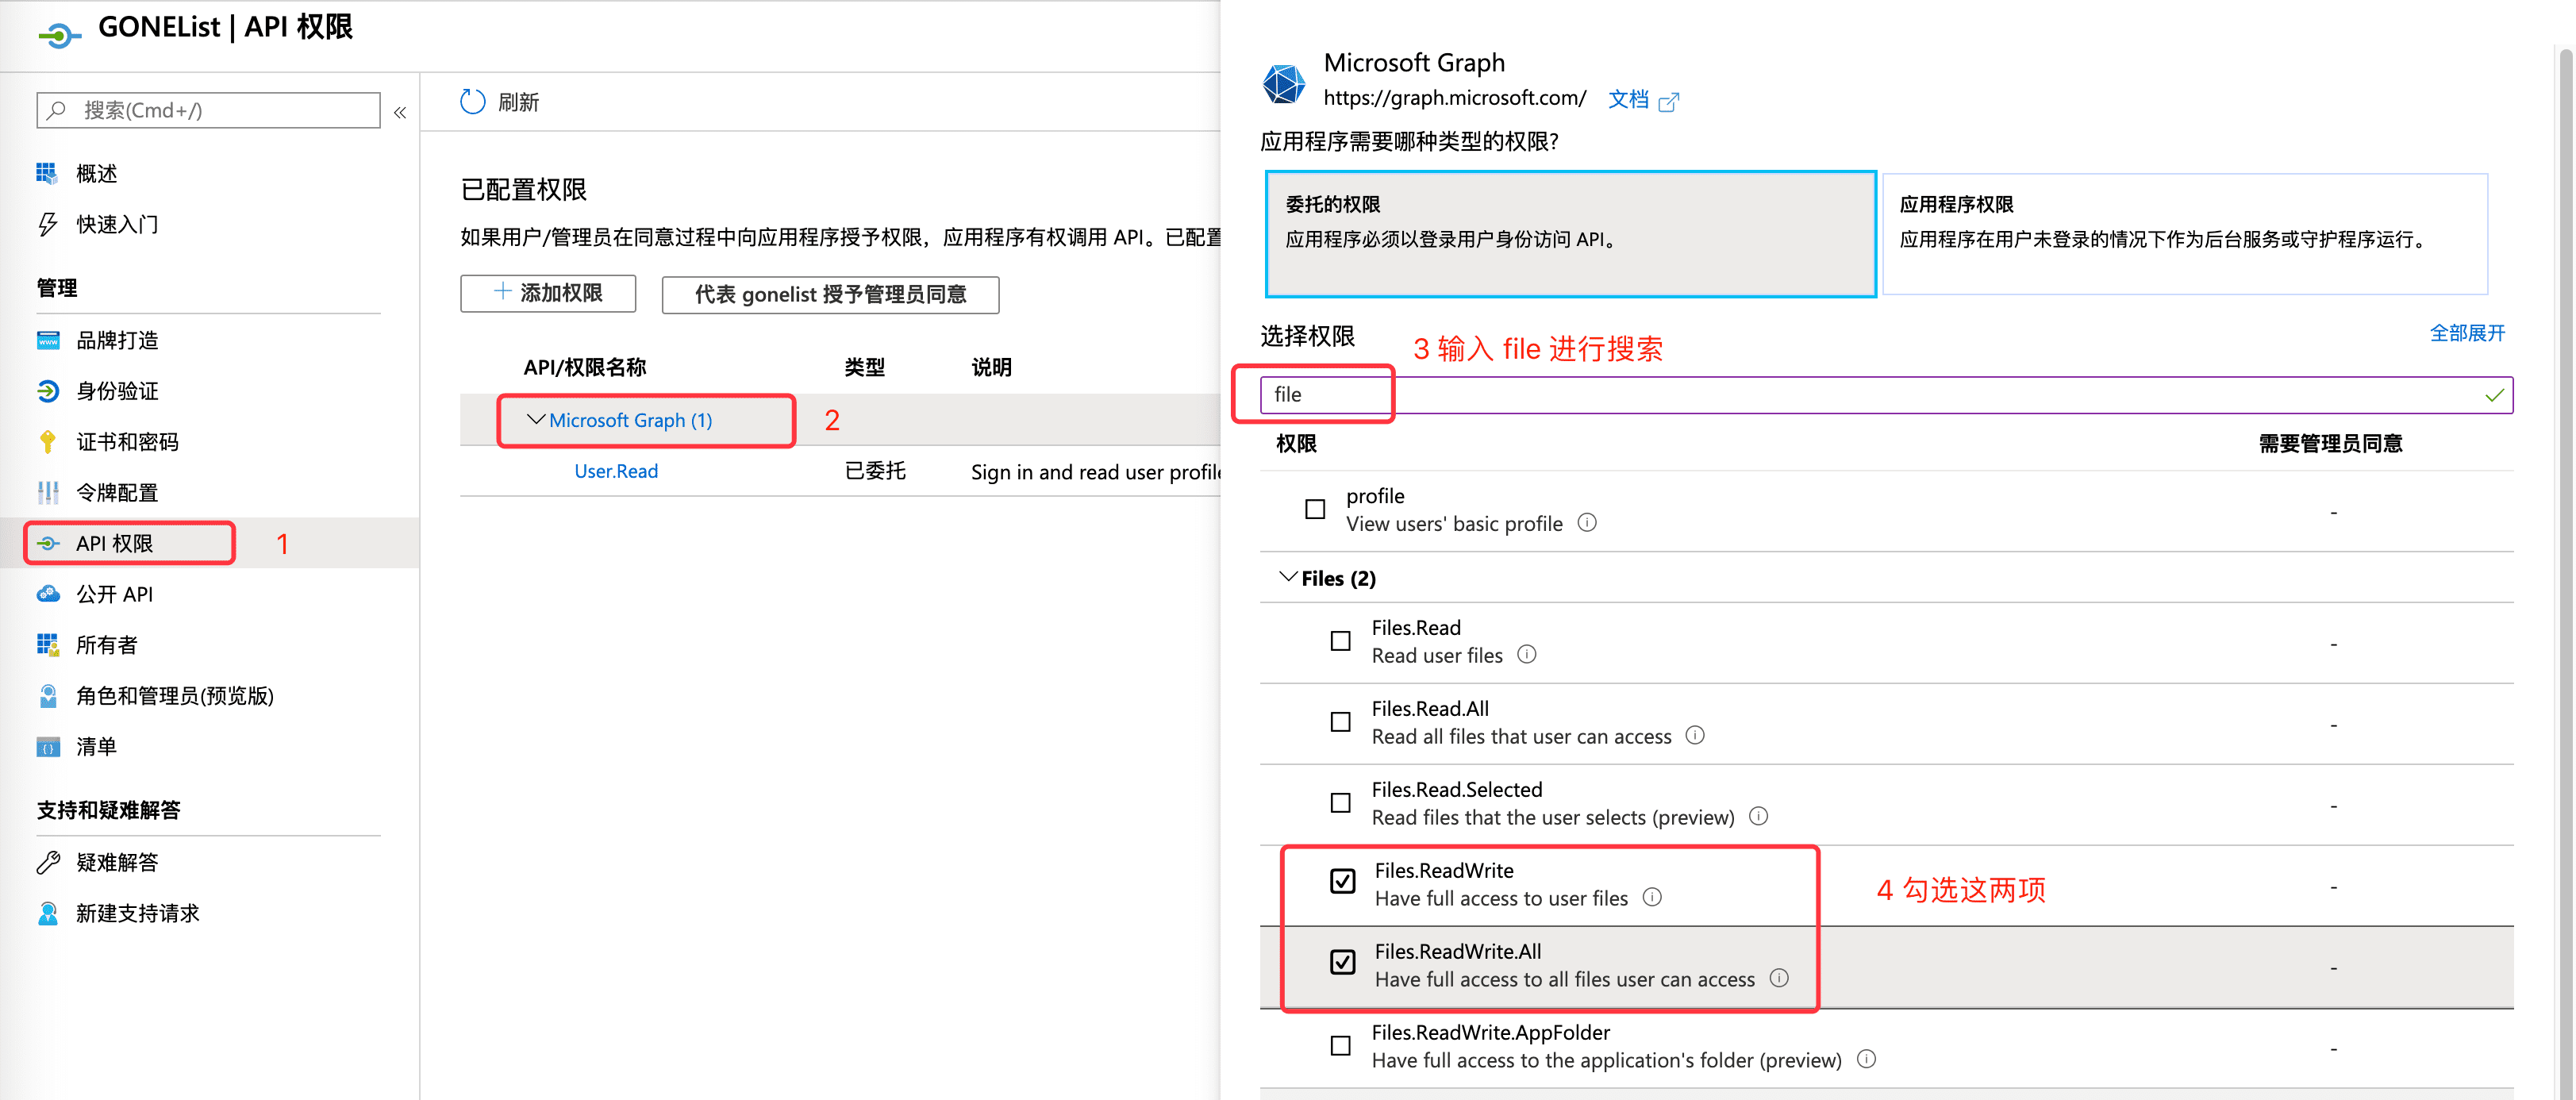2576x1100 pixels.
Task: Click the 添加权限 button
Action: (x=548, y=293)
